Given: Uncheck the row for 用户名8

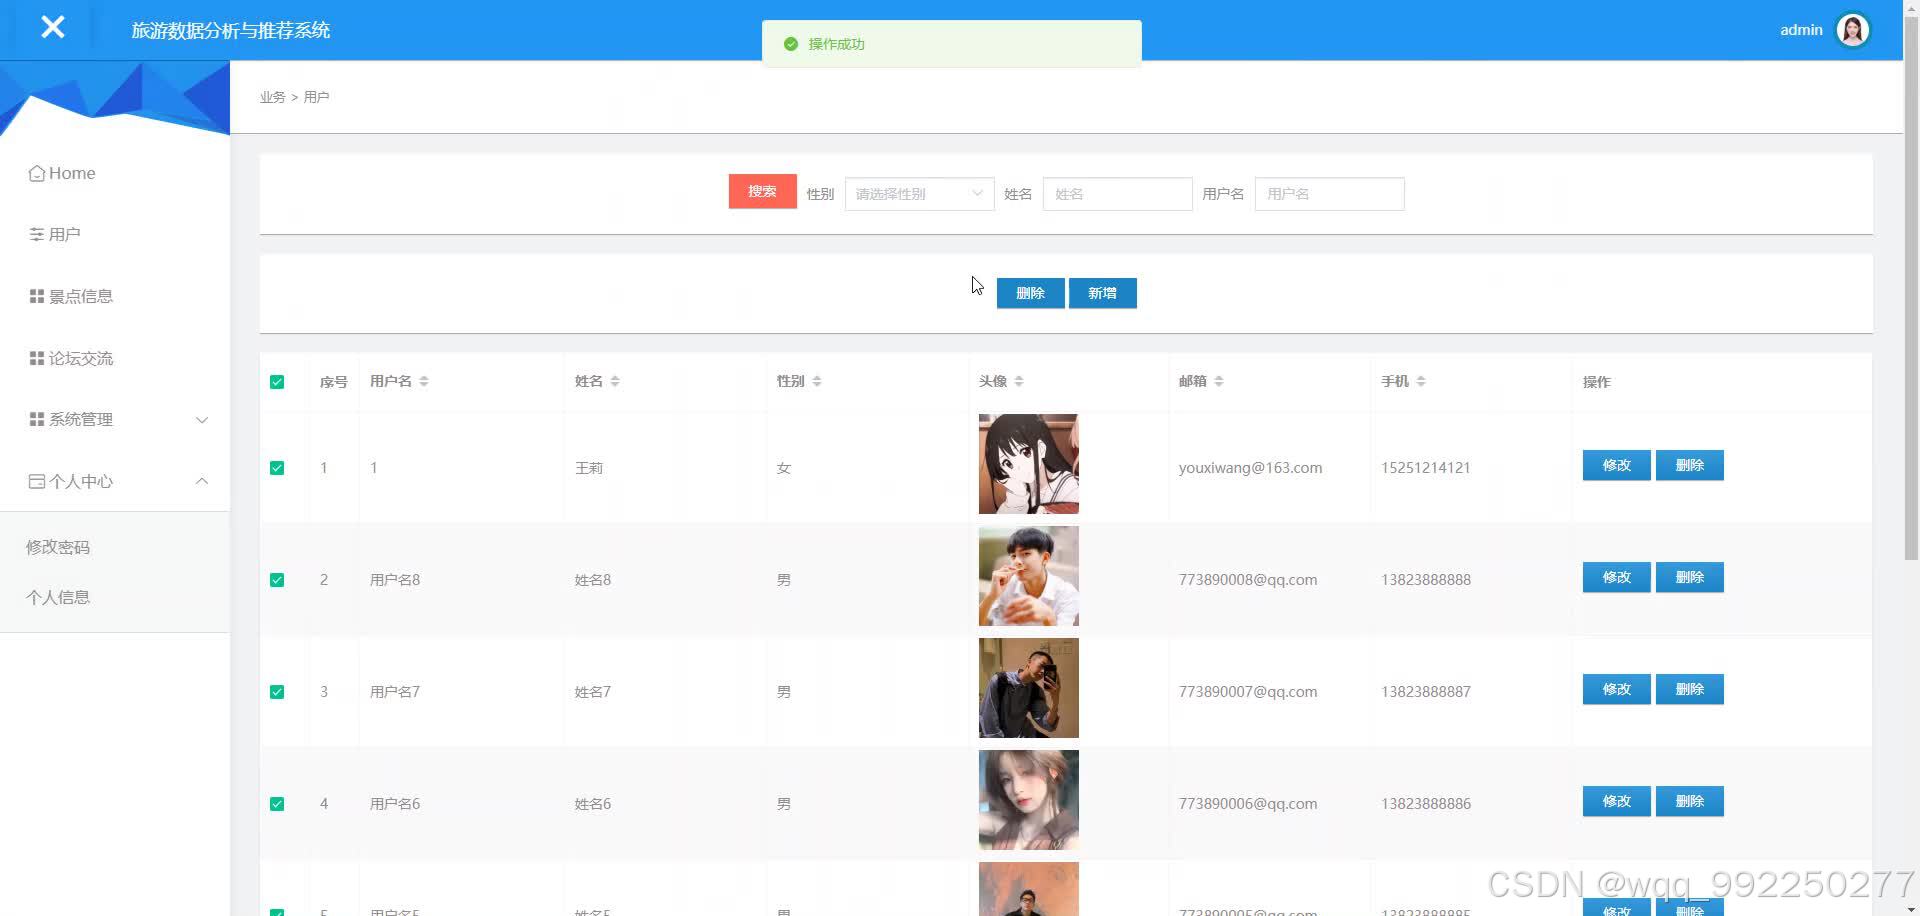Looking at the screenshot, I should (x=277, y=580).
